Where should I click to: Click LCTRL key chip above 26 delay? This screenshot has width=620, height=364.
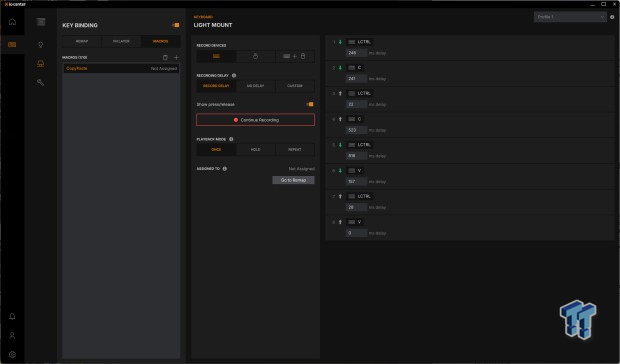pos(359,196)
